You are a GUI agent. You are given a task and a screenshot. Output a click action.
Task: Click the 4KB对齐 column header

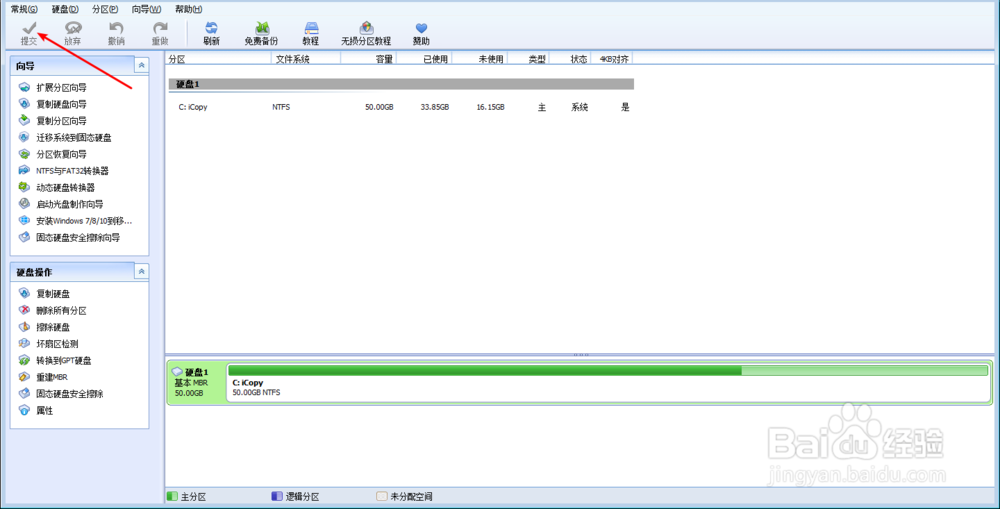(612, 59)
